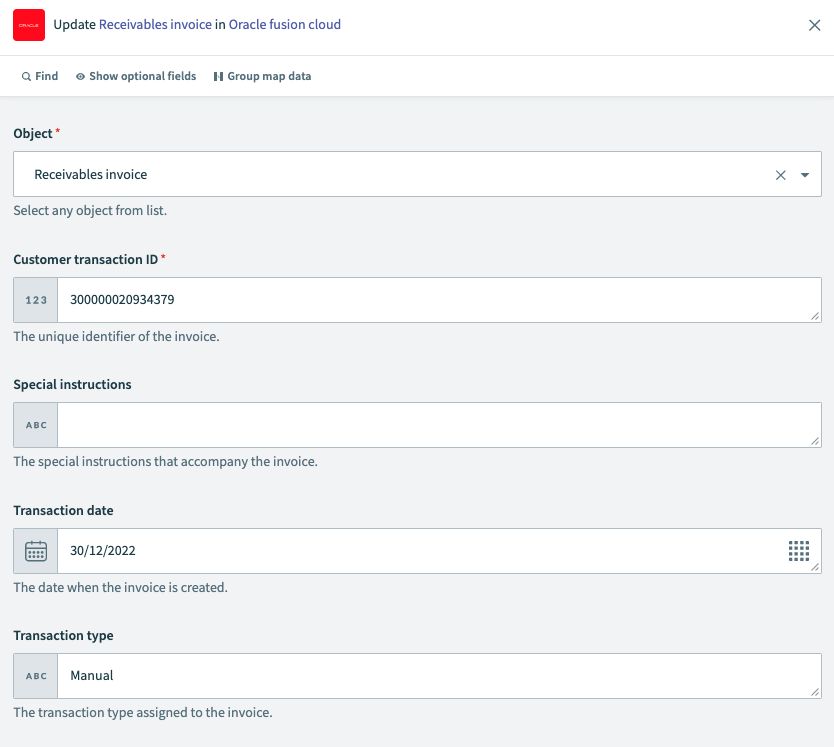Open Find search in the toolbar

pyautogui.click(x=40, y=76)
